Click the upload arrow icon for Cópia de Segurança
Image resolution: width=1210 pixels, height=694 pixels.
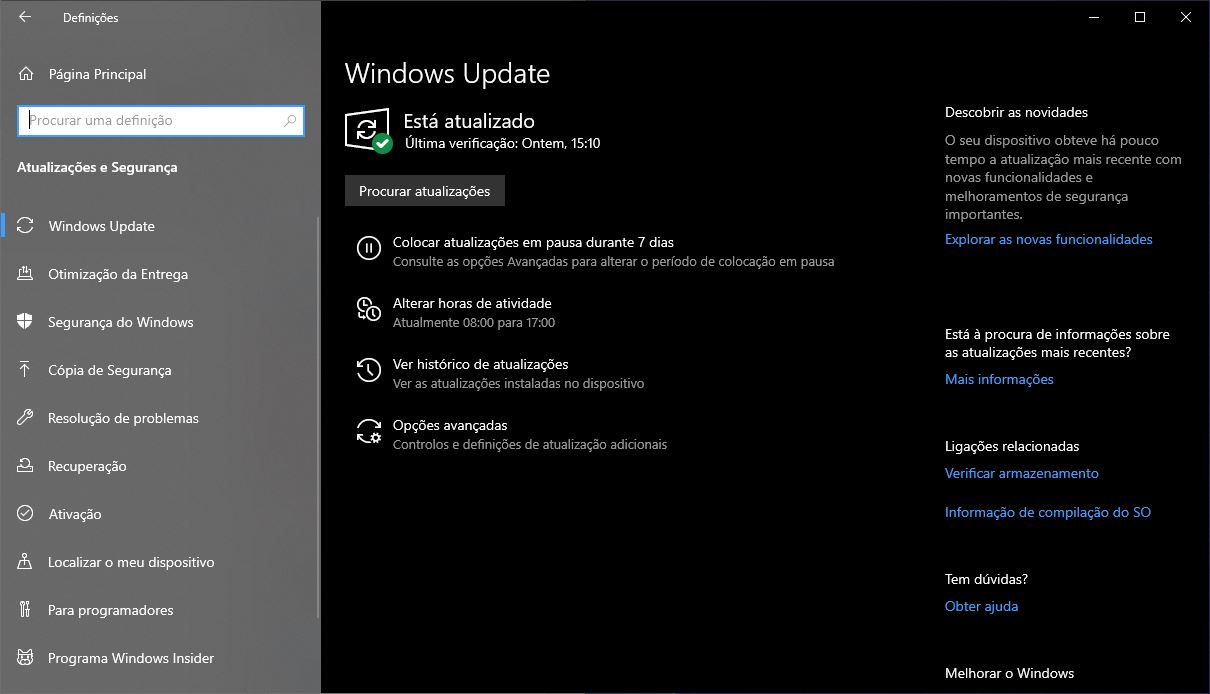click(26, 370)
